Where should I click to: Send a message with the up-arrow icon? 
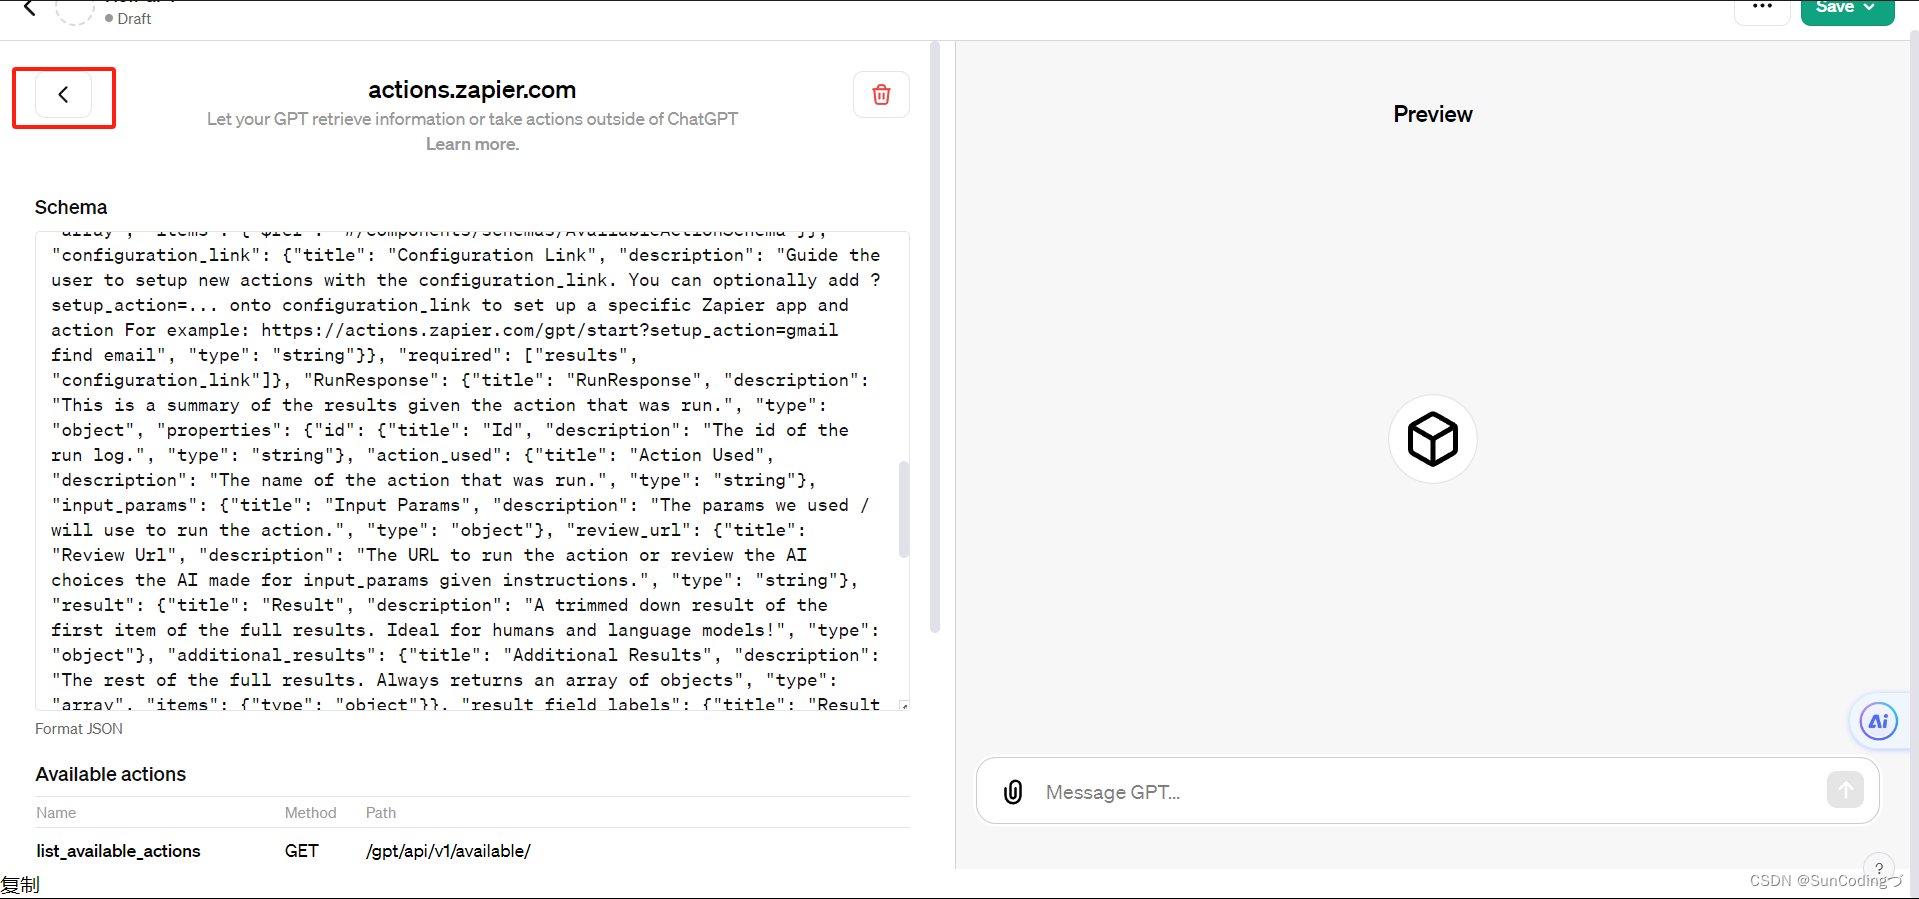point(1845,789)
